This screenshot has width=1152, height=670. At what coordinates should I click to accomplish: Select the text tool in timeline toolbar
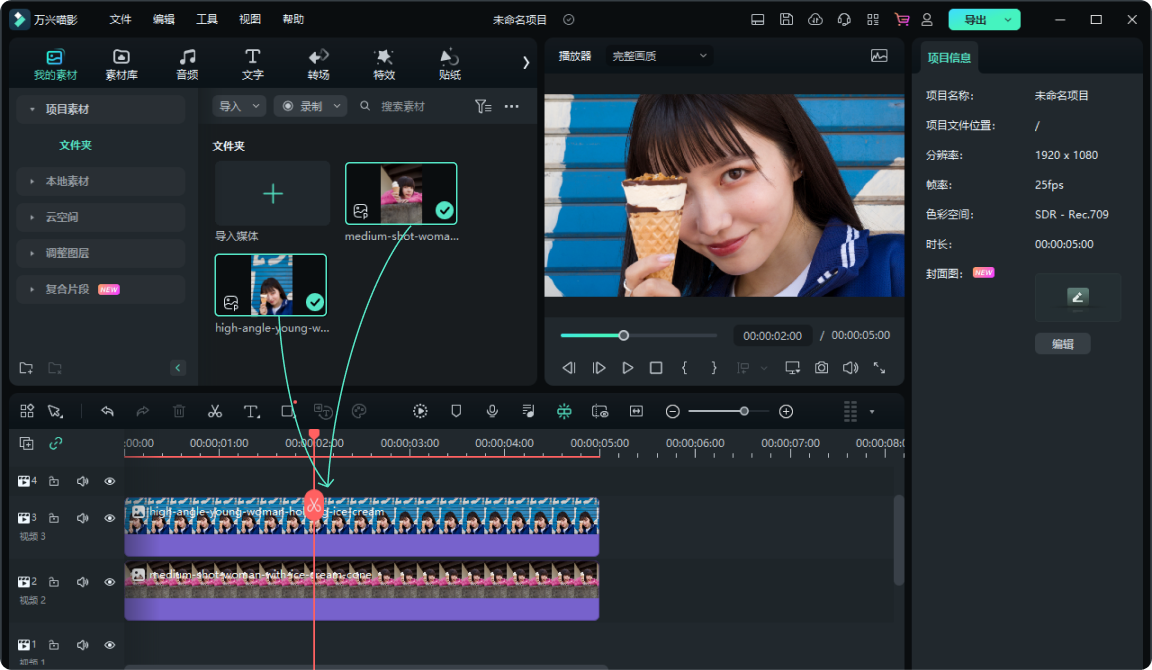(251, 411)
